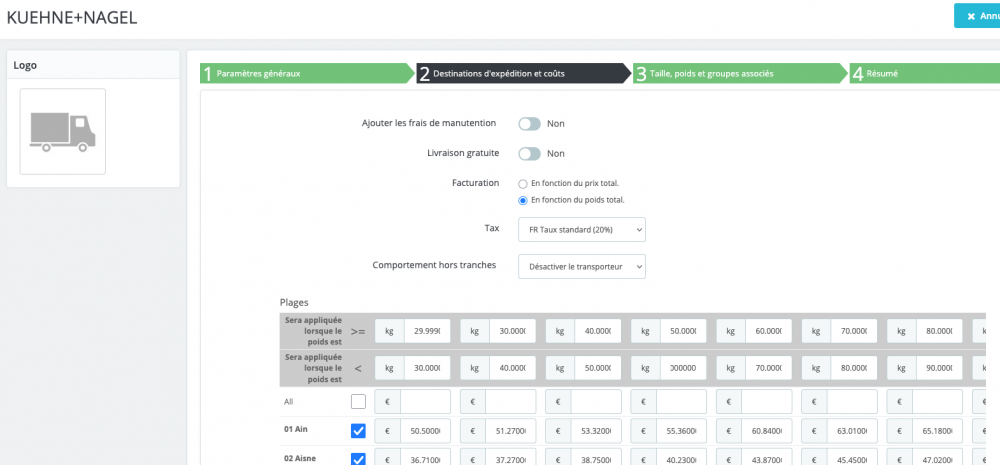Viewport: 1000px width, 465px height.
Task: Click 02 Aisne price field 38.7500
Action: pos(596,457)
